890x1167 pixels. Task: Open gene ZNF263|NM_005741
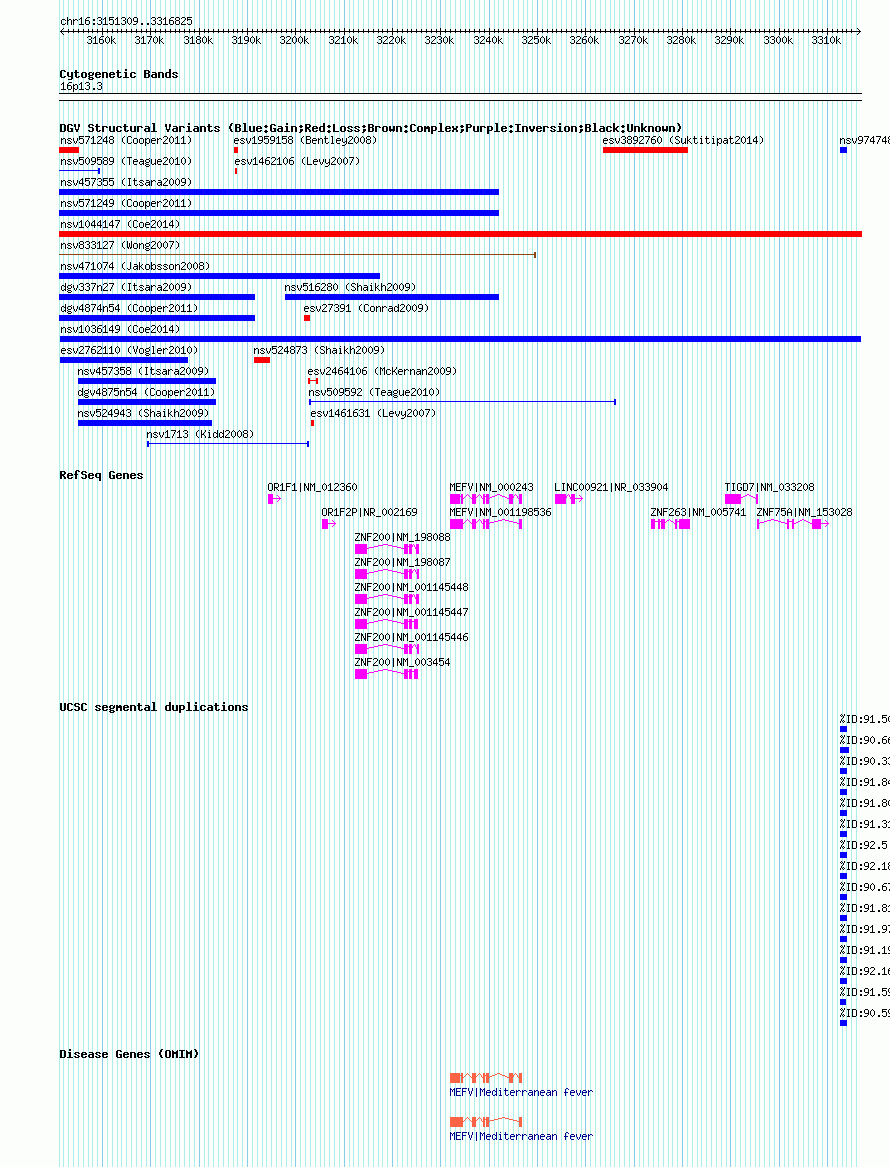pos(698,512)
